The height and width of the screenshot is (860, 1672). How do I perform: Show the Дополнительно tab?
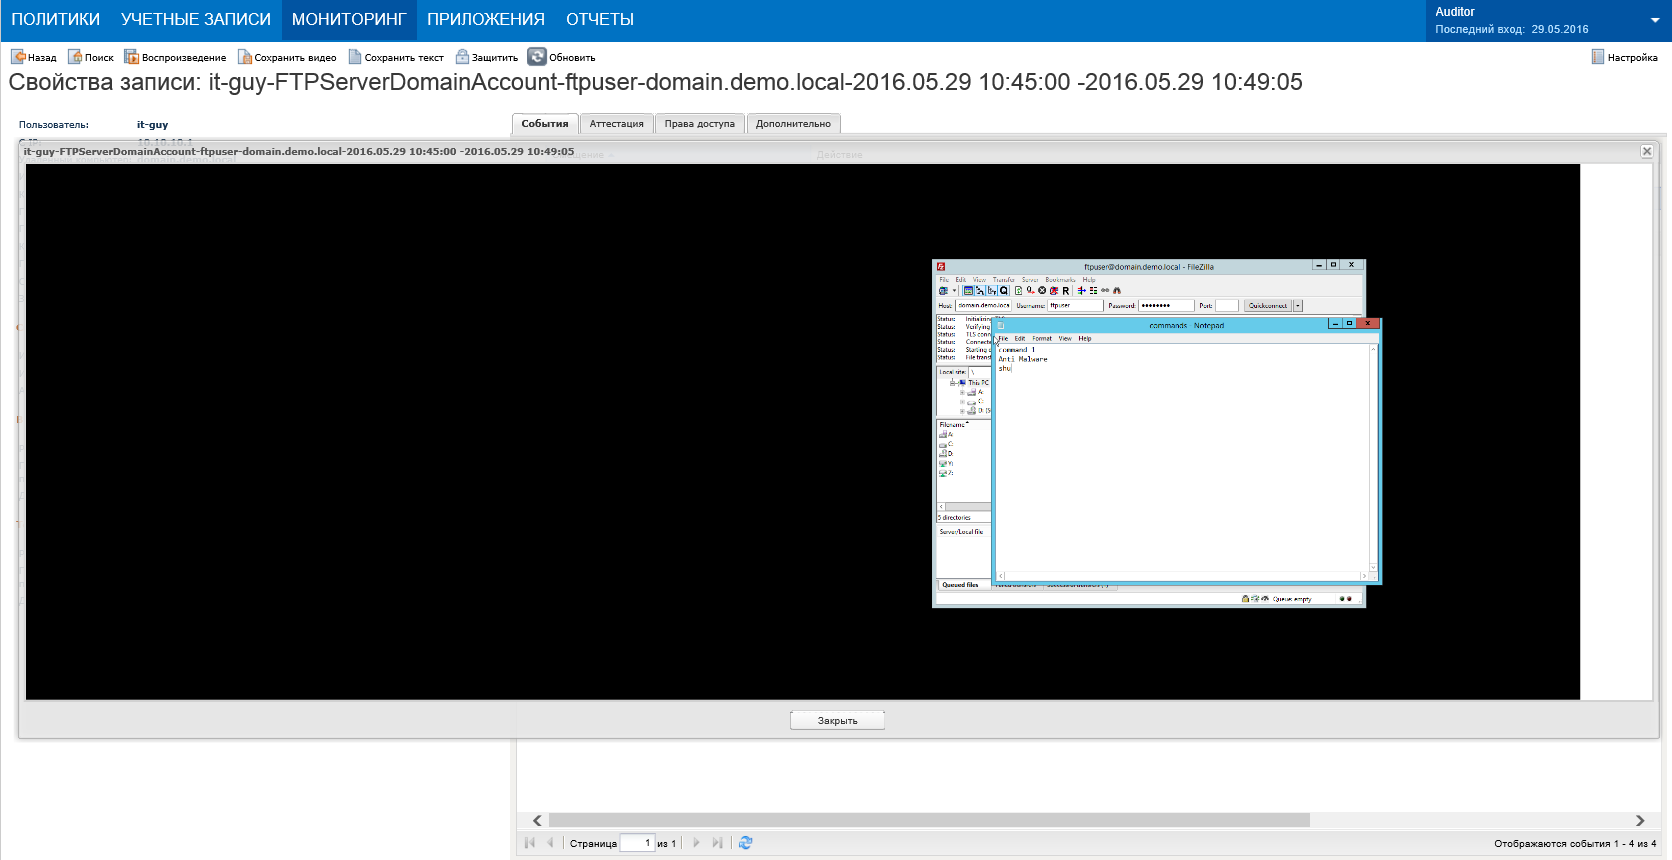pos(793,124)
